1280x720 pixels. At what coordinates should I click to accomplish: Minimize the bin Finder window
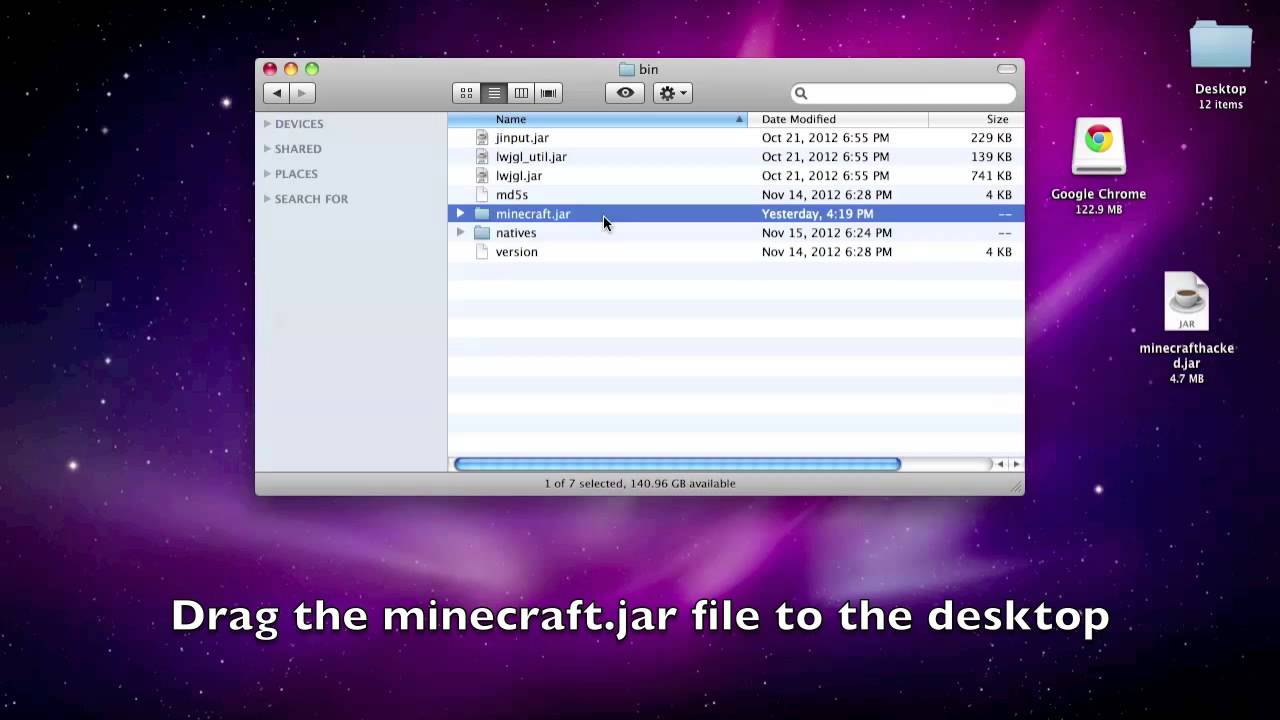point(291,69)
